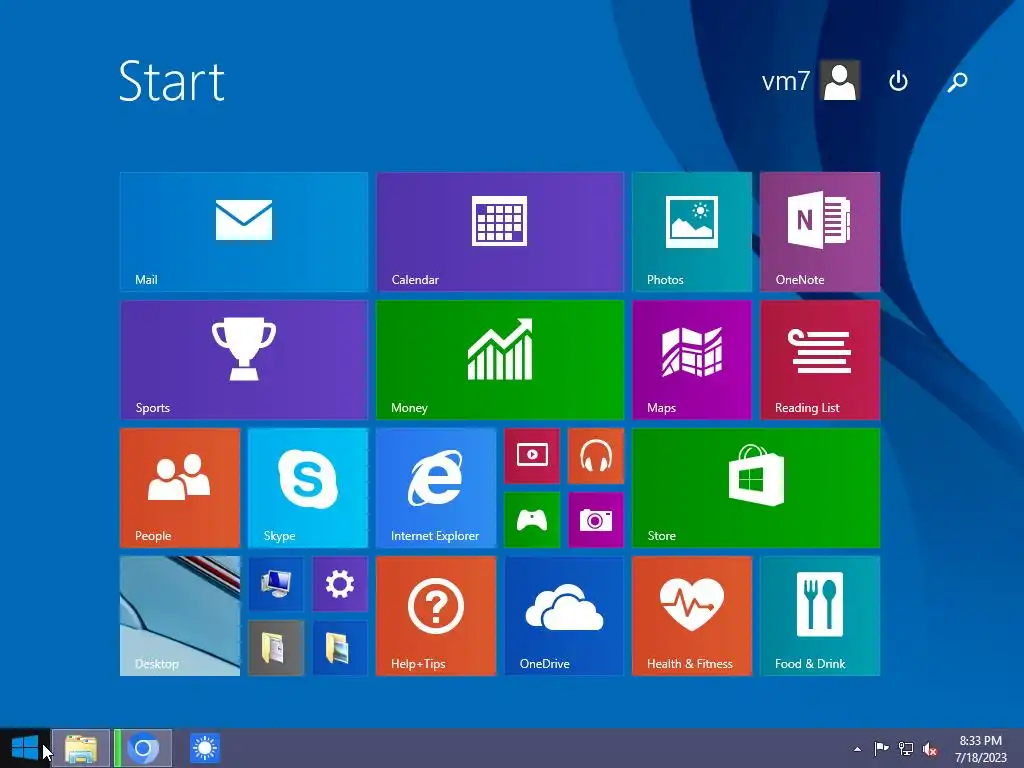
Task: Open the vm7 user account menu
Action: tap(810, 81)
